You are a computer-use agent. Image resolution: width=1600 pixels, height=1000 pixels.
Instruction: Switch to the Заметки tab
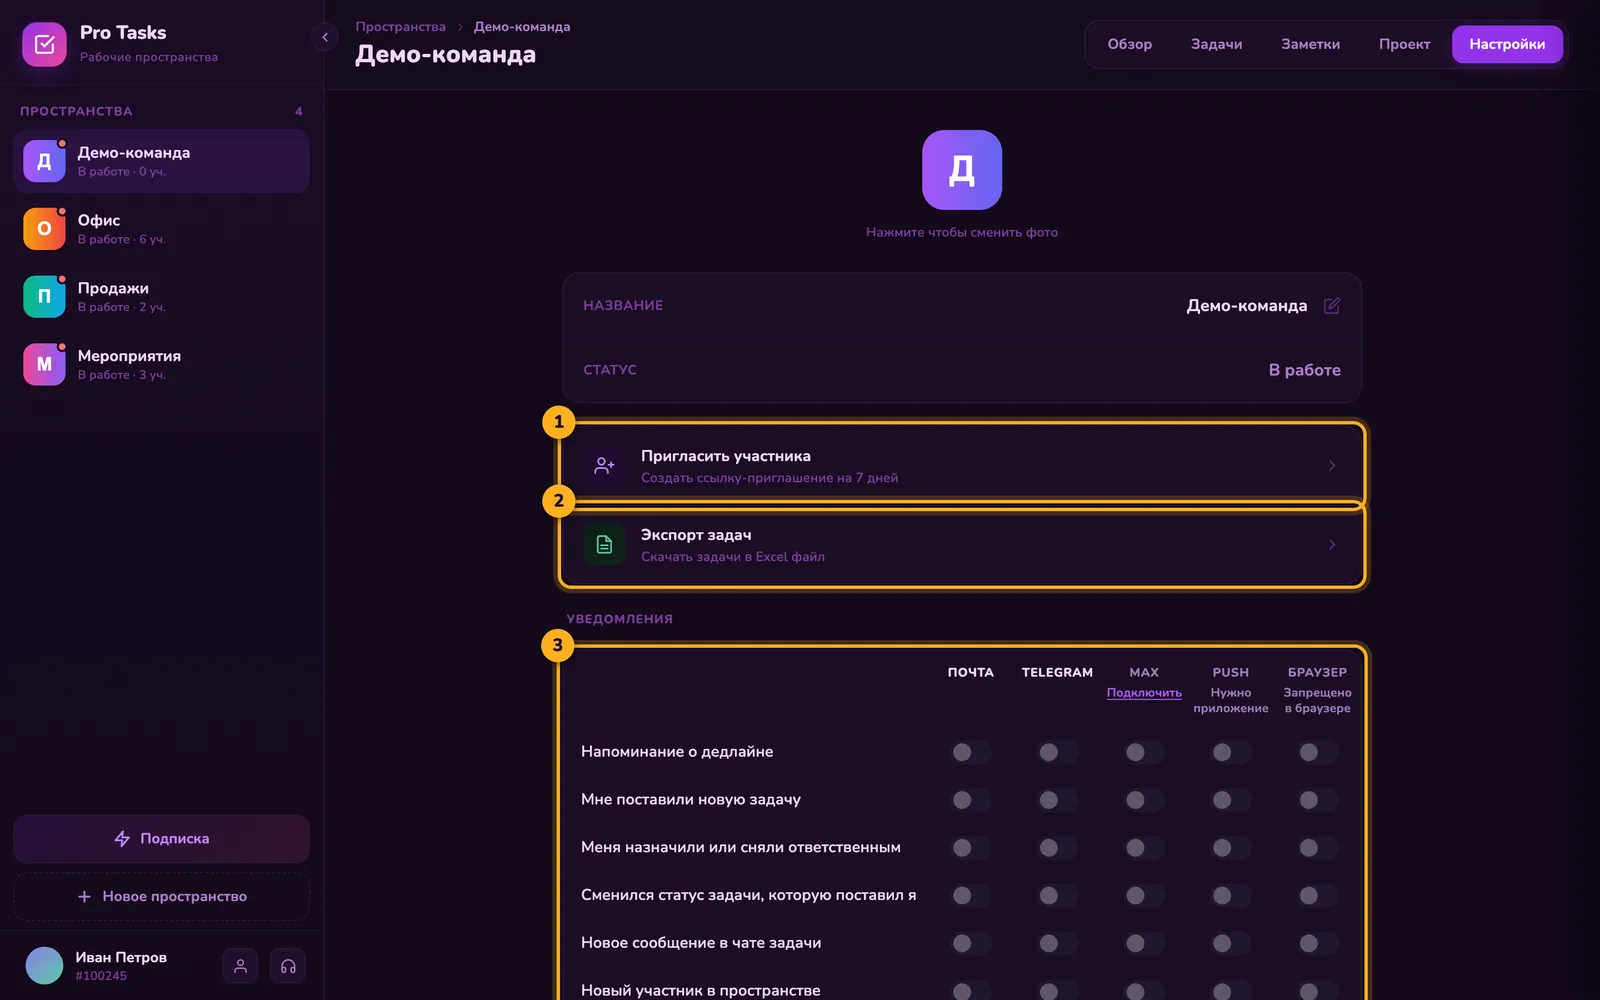1310,44
